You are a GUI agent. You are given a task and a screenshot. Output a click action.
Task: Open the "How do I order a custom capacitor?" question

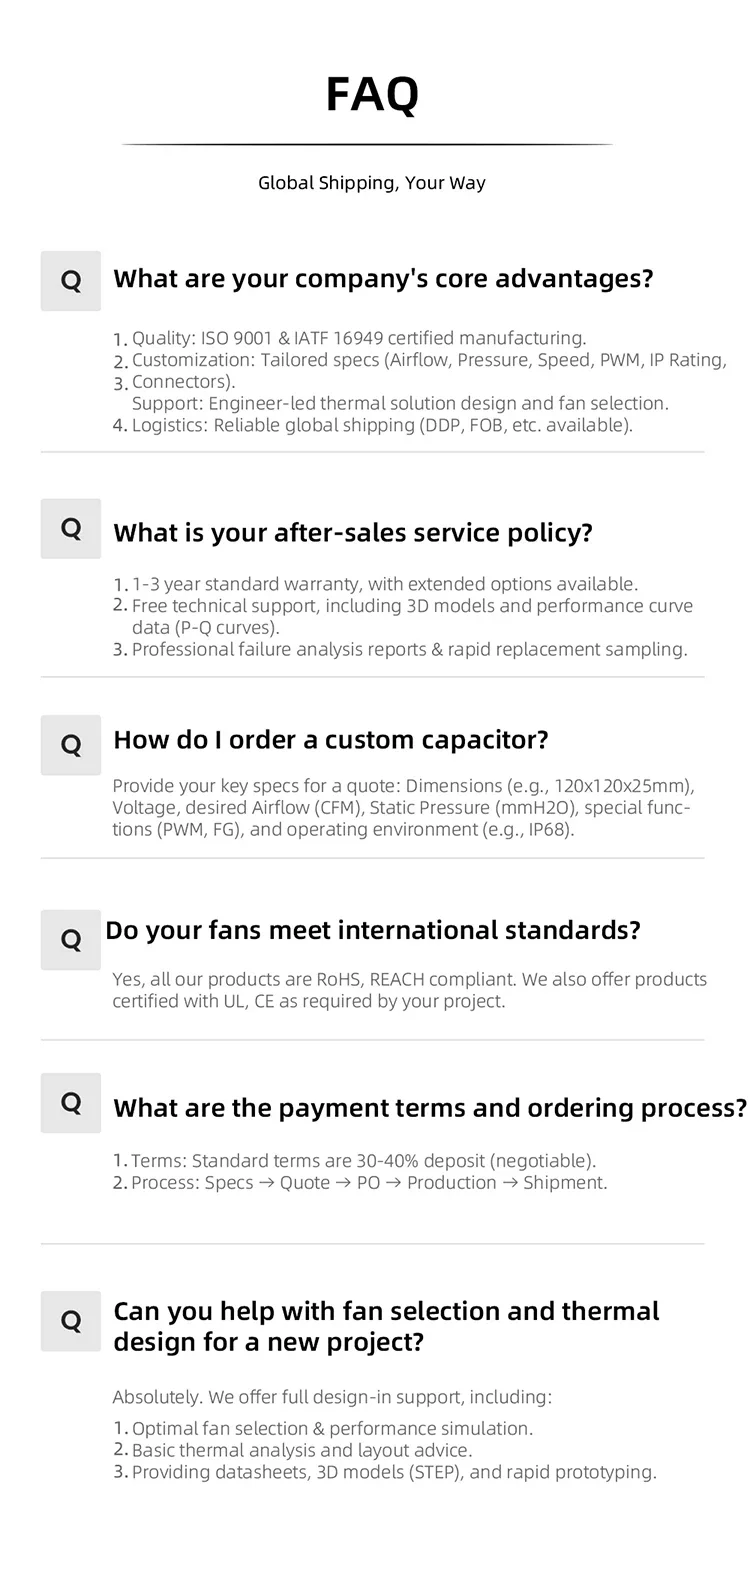point(331,740)
